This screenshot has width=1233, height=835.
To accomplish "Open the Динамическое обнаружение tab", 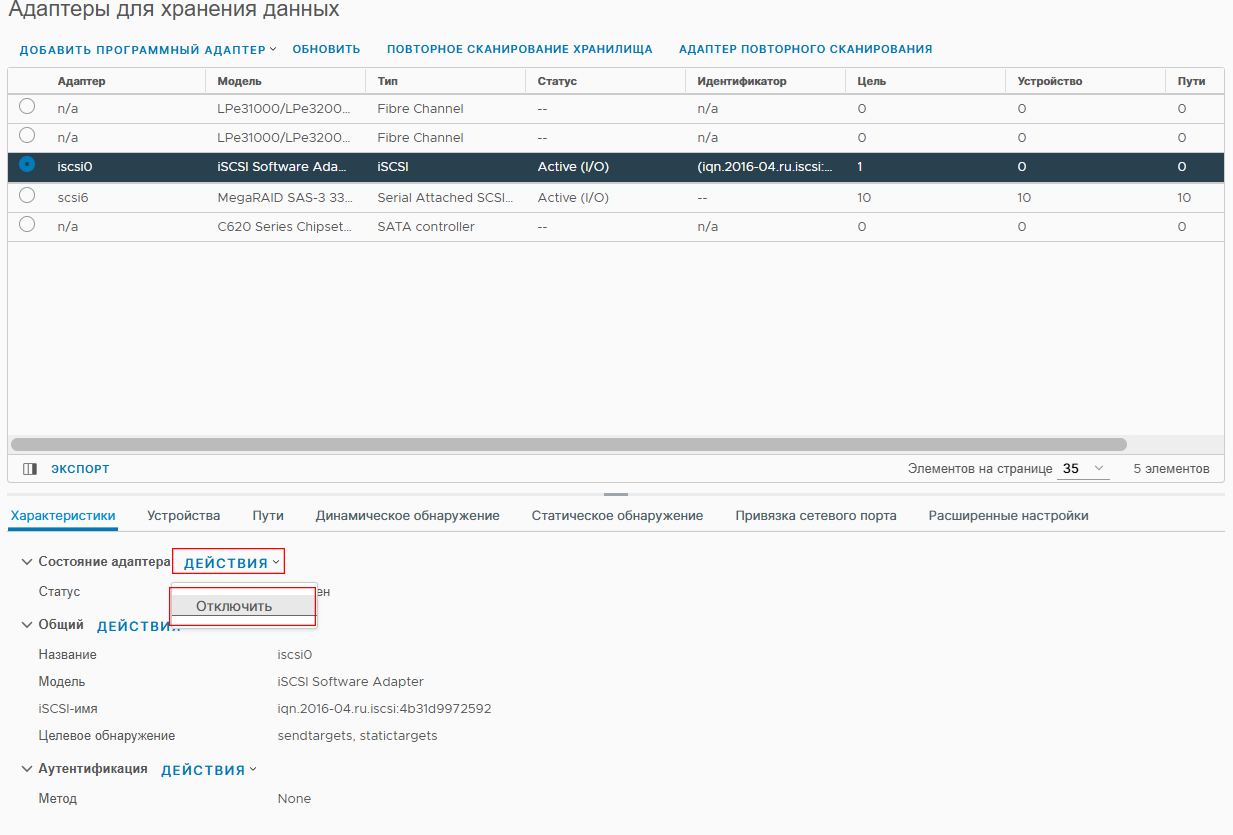I will click(x=407, y=516).
